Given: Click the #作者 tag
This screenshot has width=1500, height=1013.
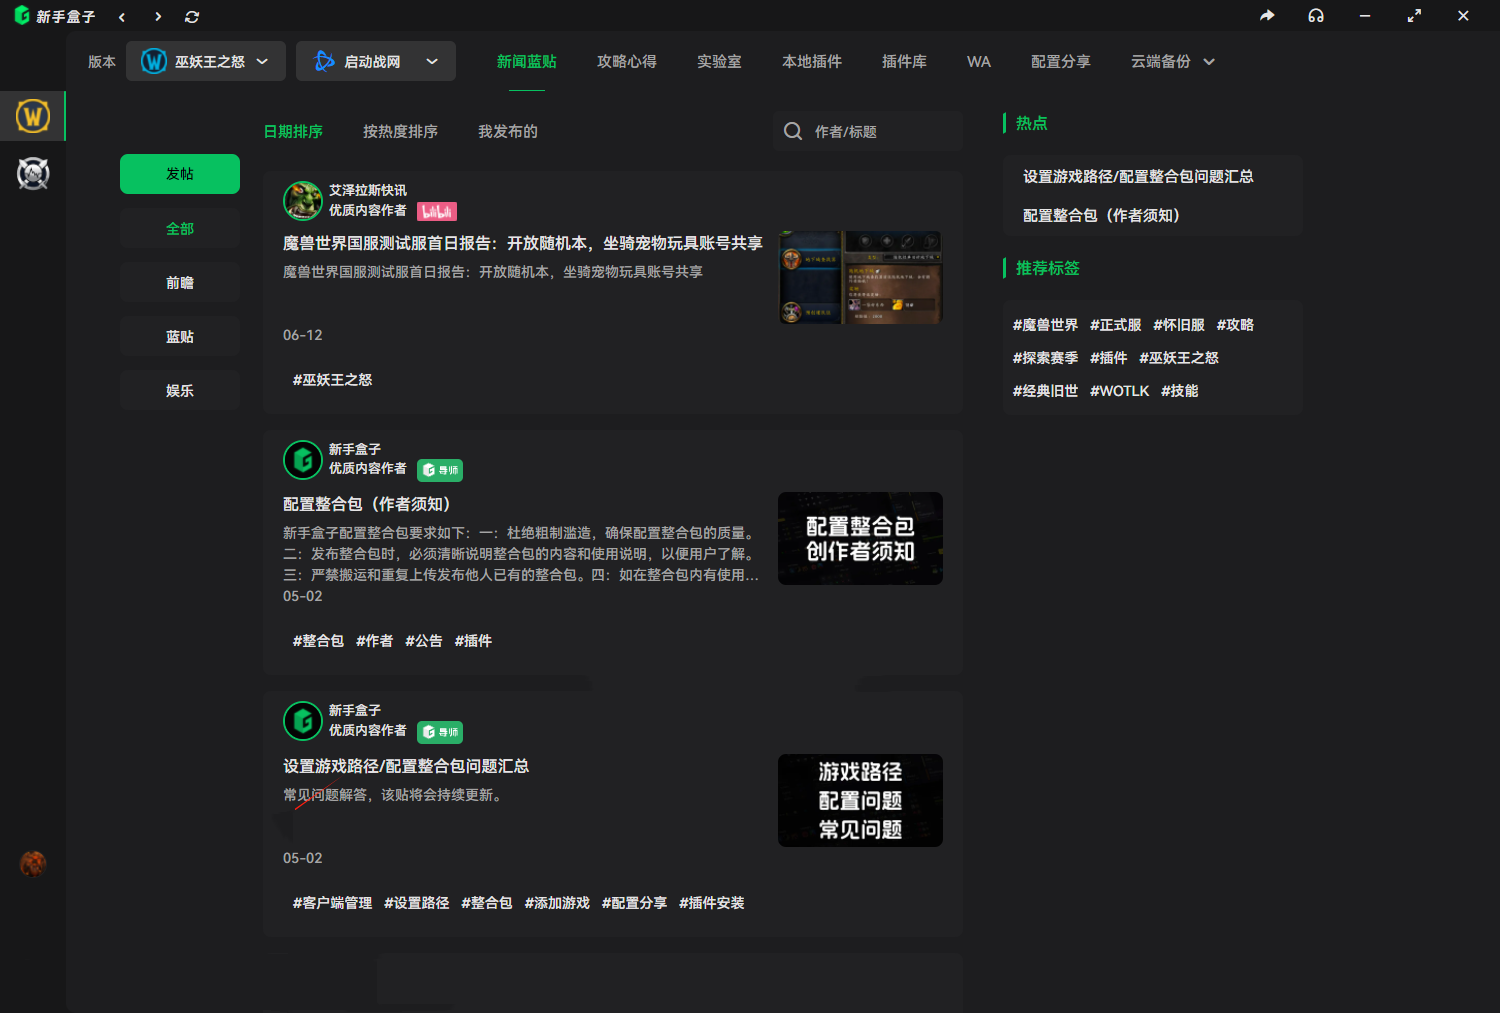Looking at the screenshot, I should pos(374,641).
